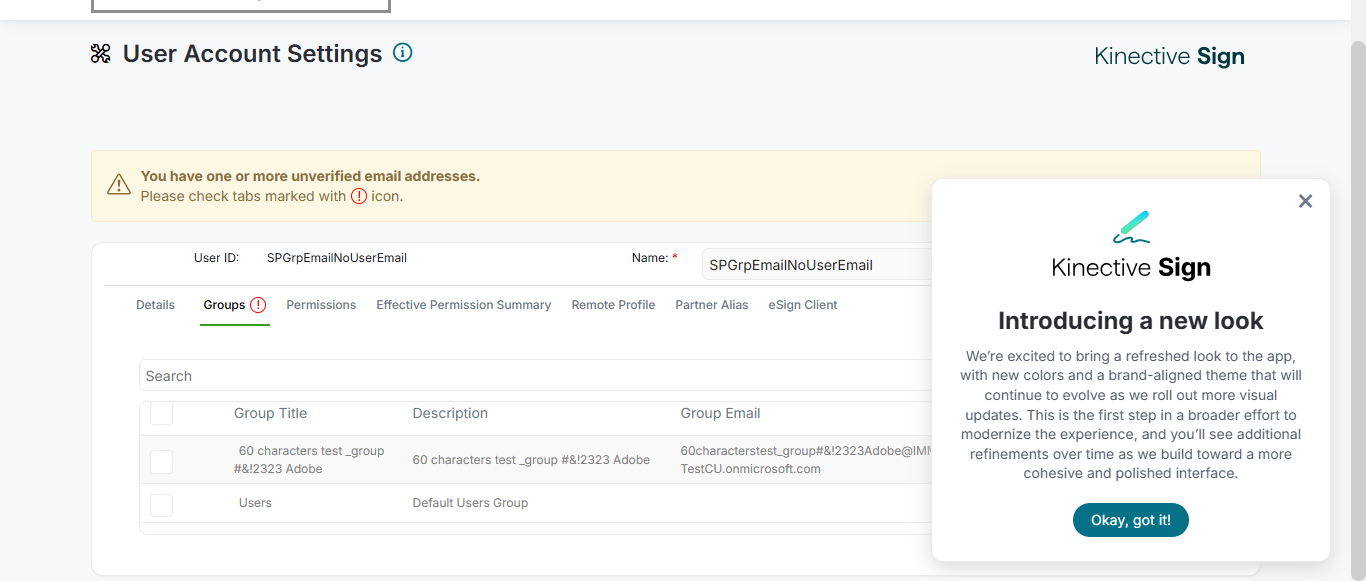
Task: Click the Kinective Sign pen logo in popup
Action: (1131, 227)
